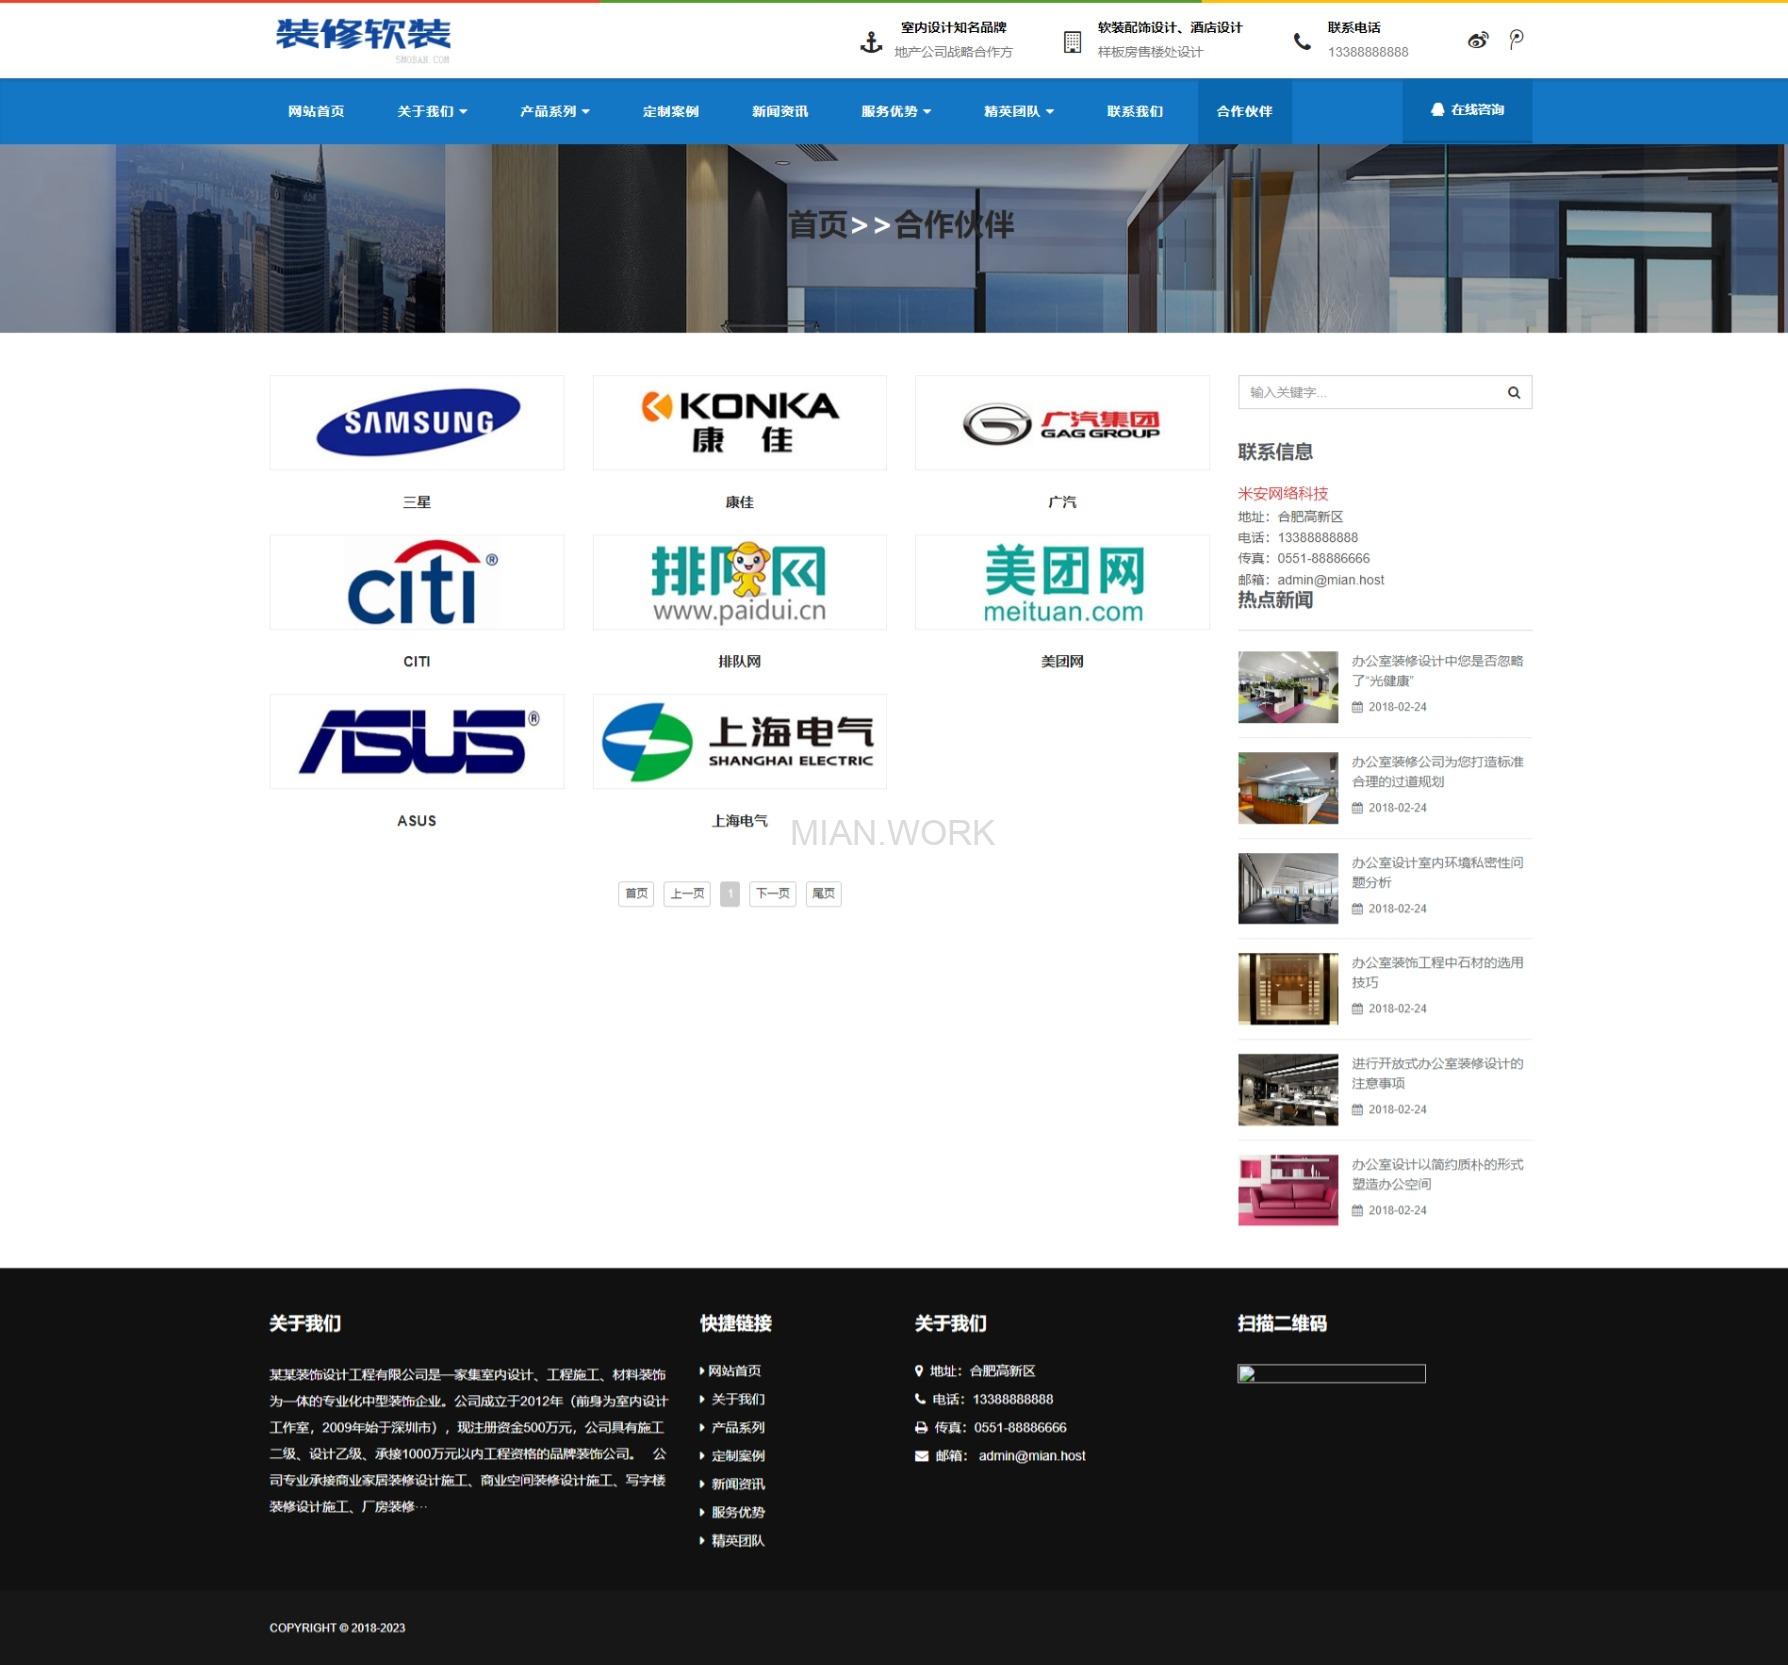Click the Weibo icon in header
This screenshot has width=1788, height=1665.
(1478, 40)
